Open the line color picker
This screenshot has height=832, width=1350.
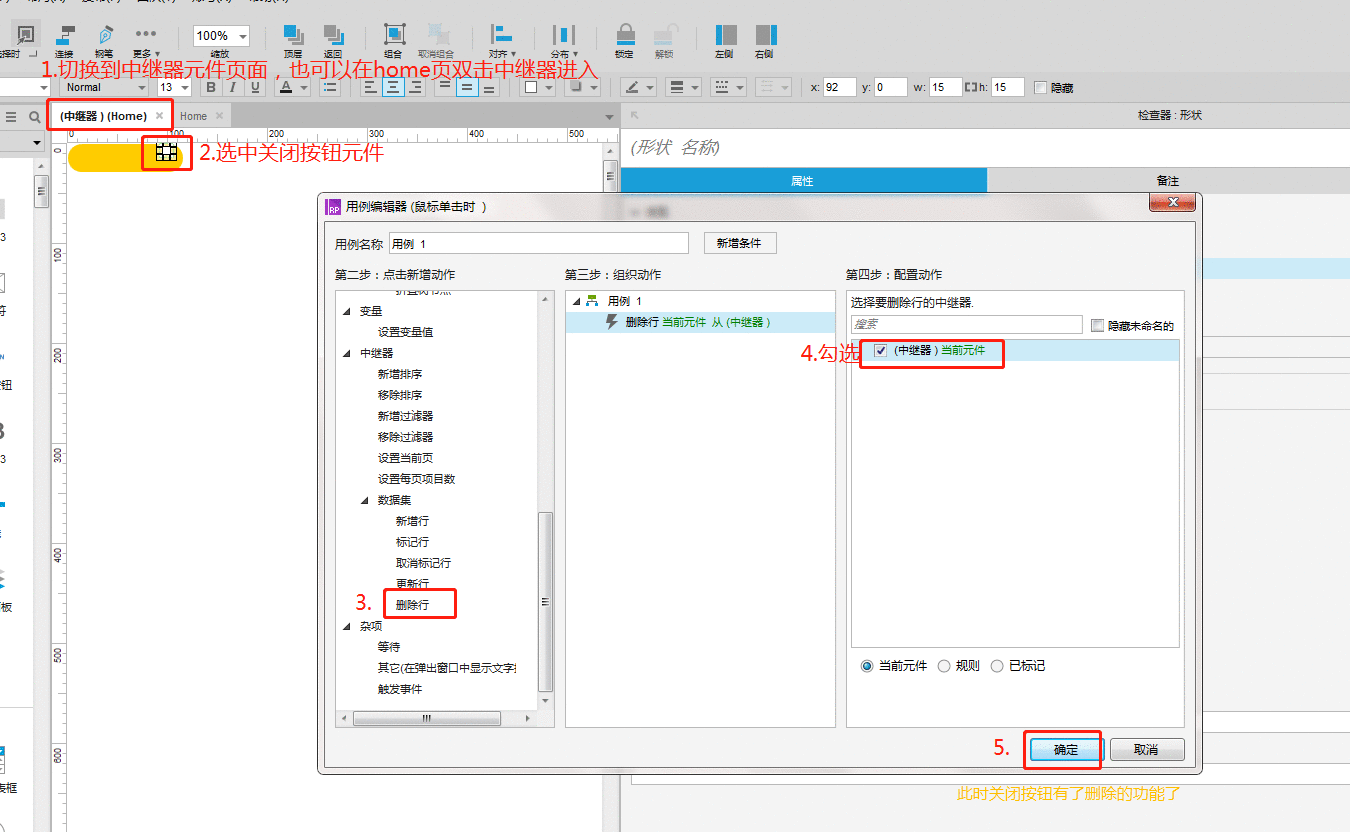[x=637, y=87]
